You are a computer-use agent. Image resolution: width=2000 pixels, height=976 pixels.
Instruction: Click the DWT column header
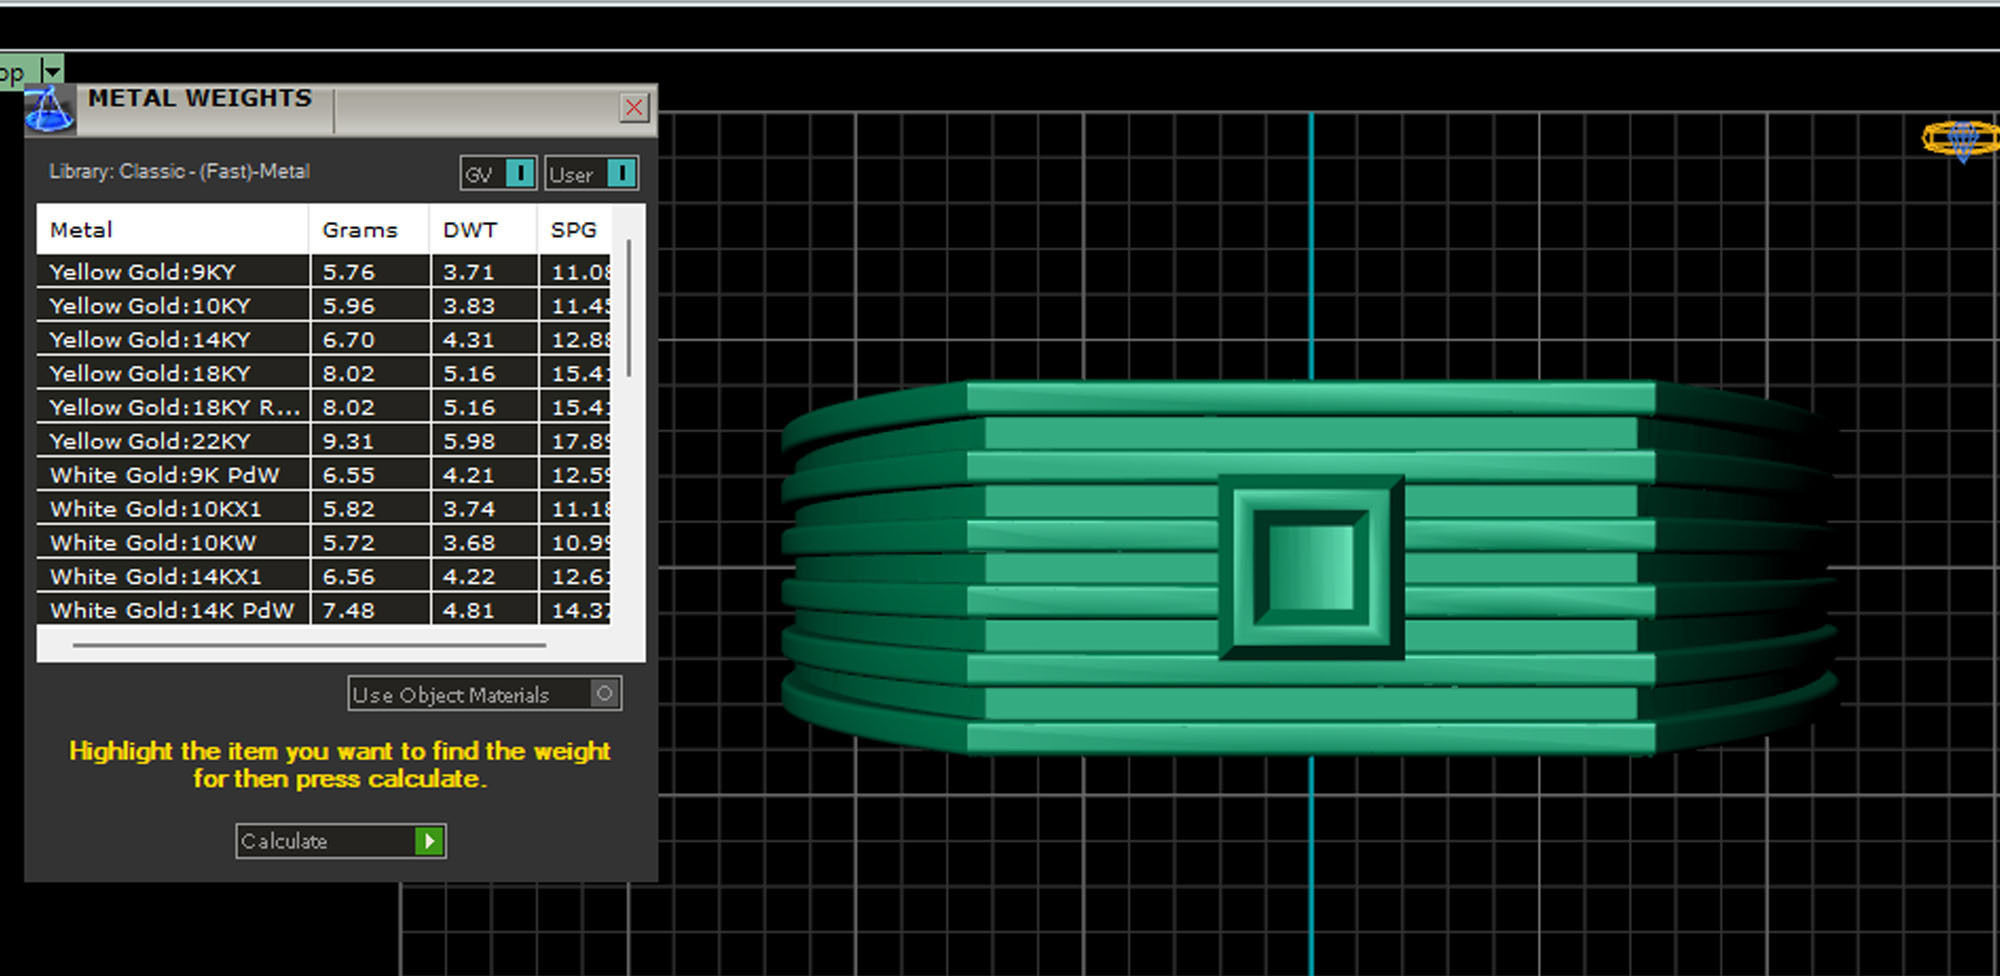pyautogui.click(x=483, y=230)
